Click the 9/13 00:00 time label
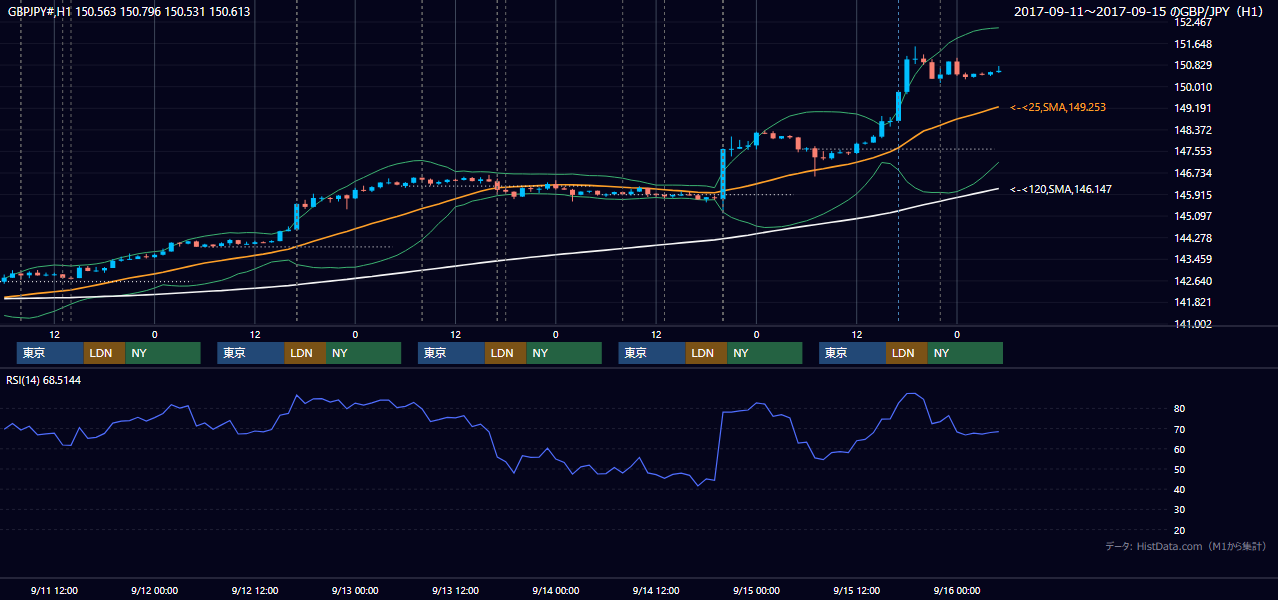The width and height of the screenshot is (1278, 600). point(355,591)
